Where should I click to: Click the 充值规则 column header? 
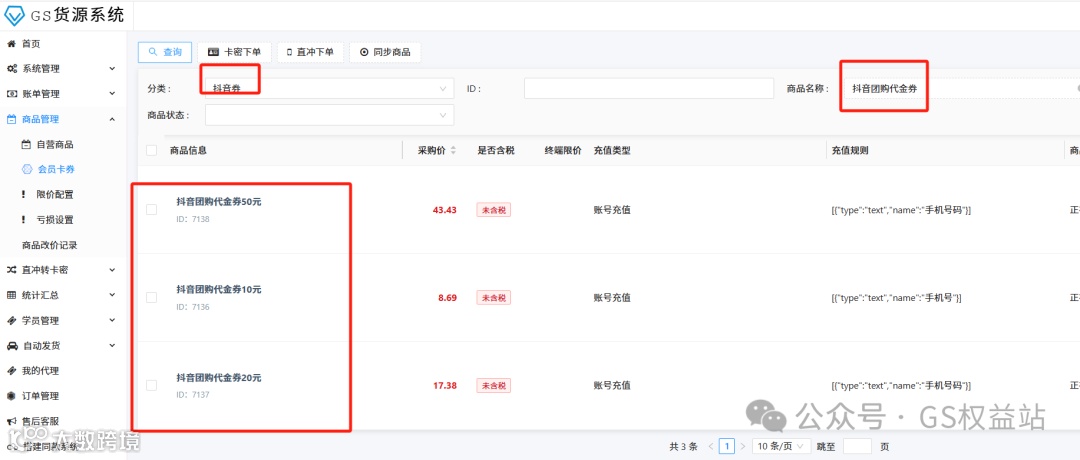pyautogui.click(x=850, y=151)
